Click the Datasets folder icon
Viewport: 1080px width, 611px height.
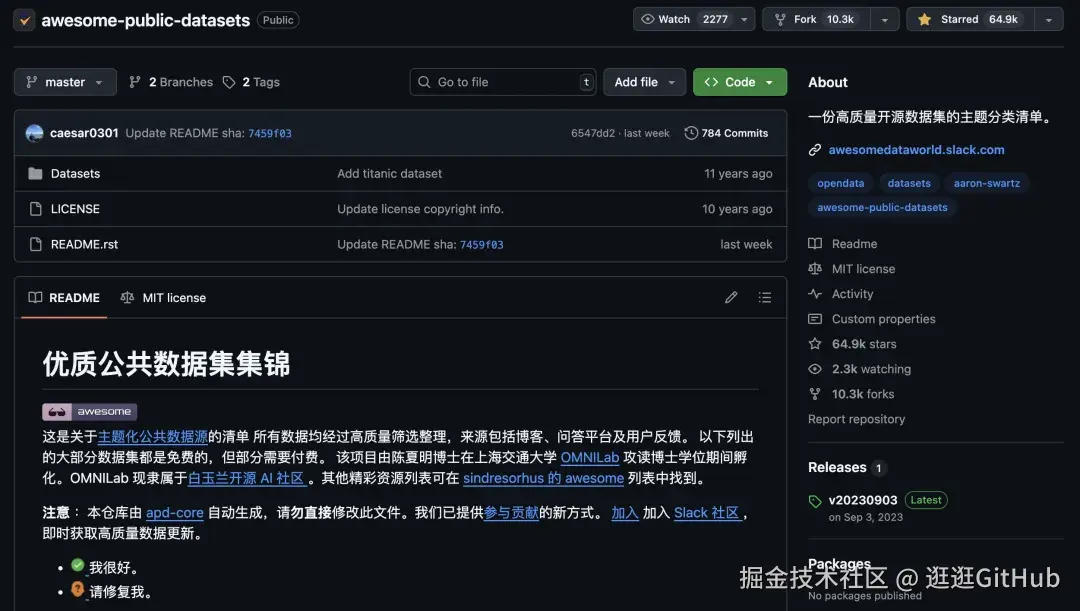(35, 173)
